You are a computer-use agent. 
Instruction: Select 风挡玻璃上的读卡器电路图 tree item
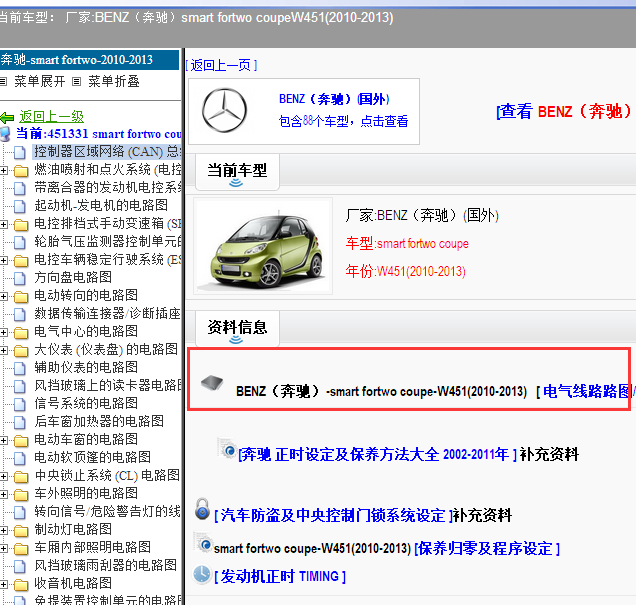click(x=107, y=386)
